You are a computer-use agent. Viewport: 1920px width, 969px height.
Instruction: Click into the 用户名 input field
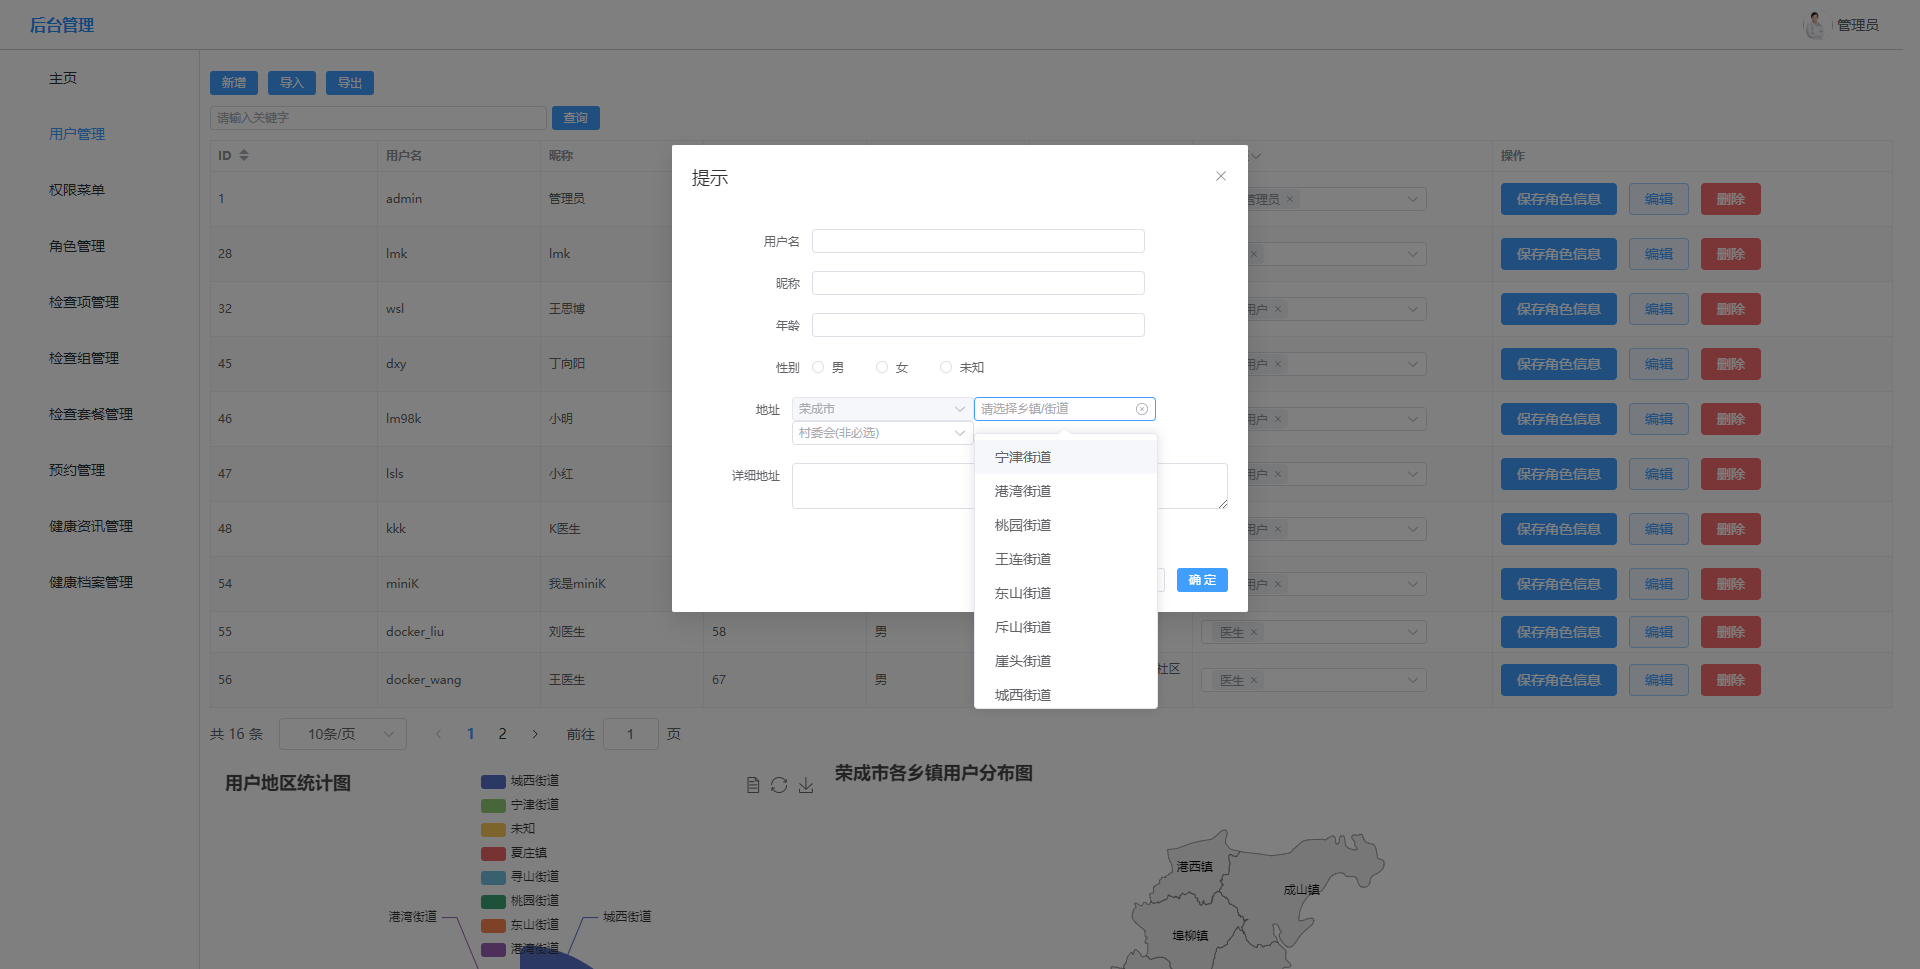coord(977,241)
